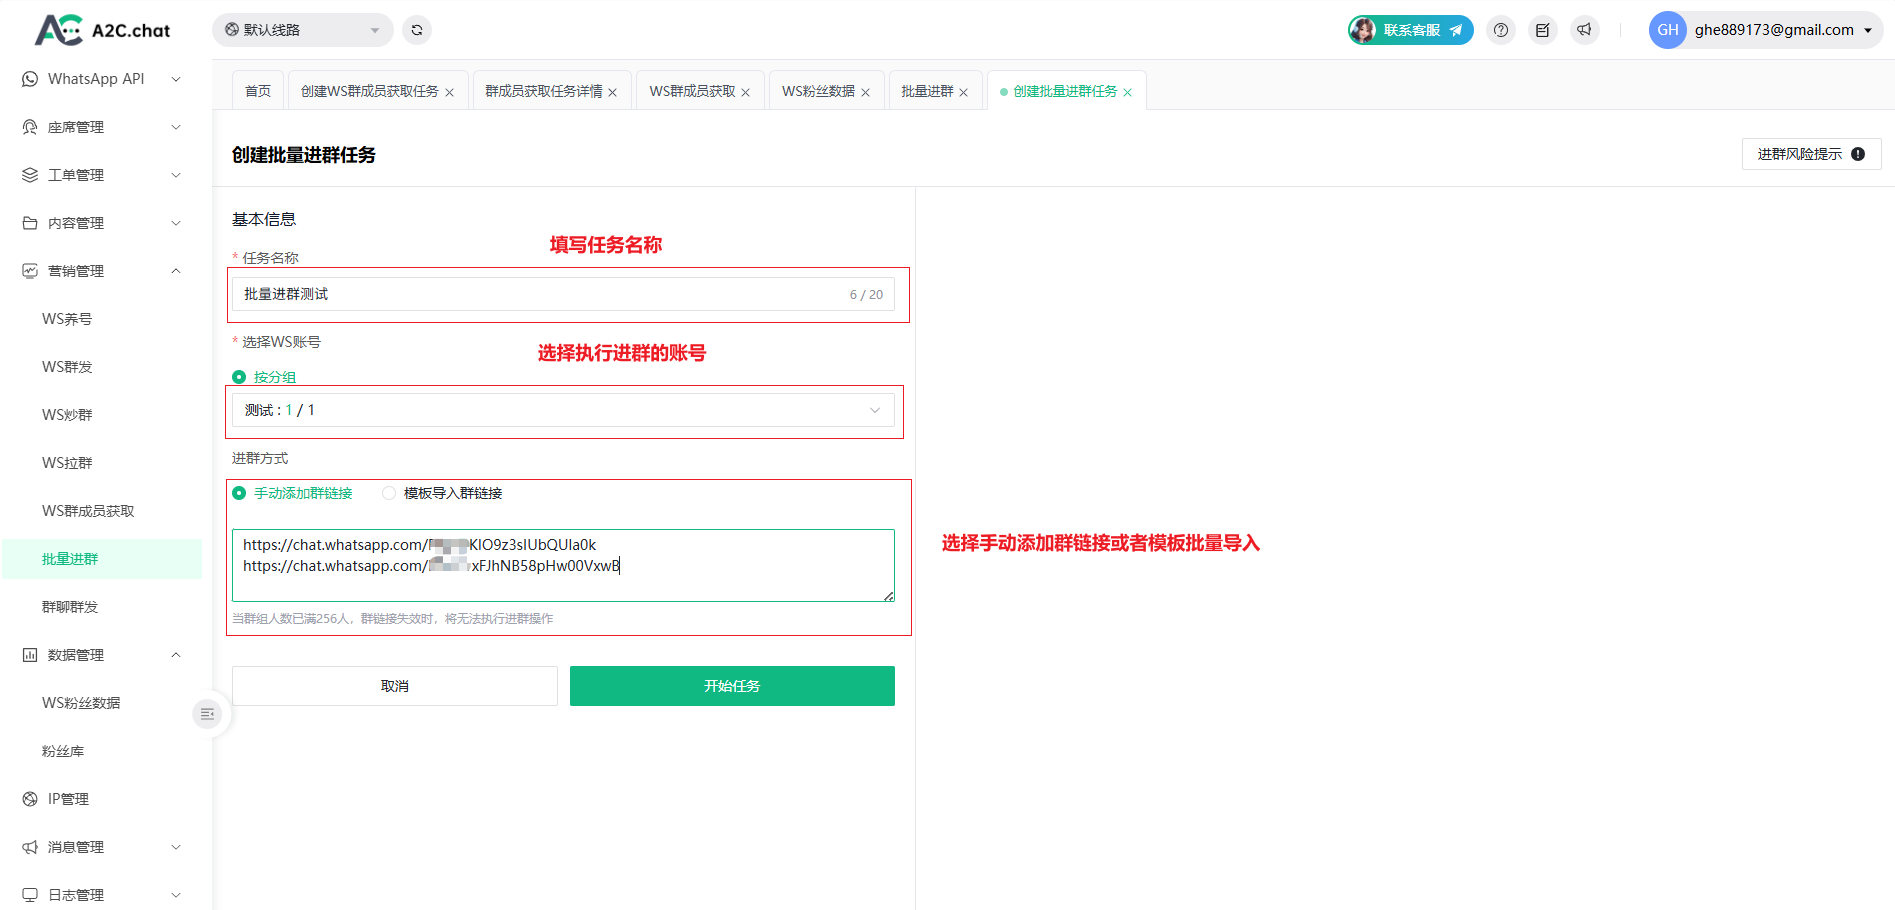1895x910 pixels.
Task: Select the 按分组 radio option
Action: pyautogui.click(x=240, y=377)
